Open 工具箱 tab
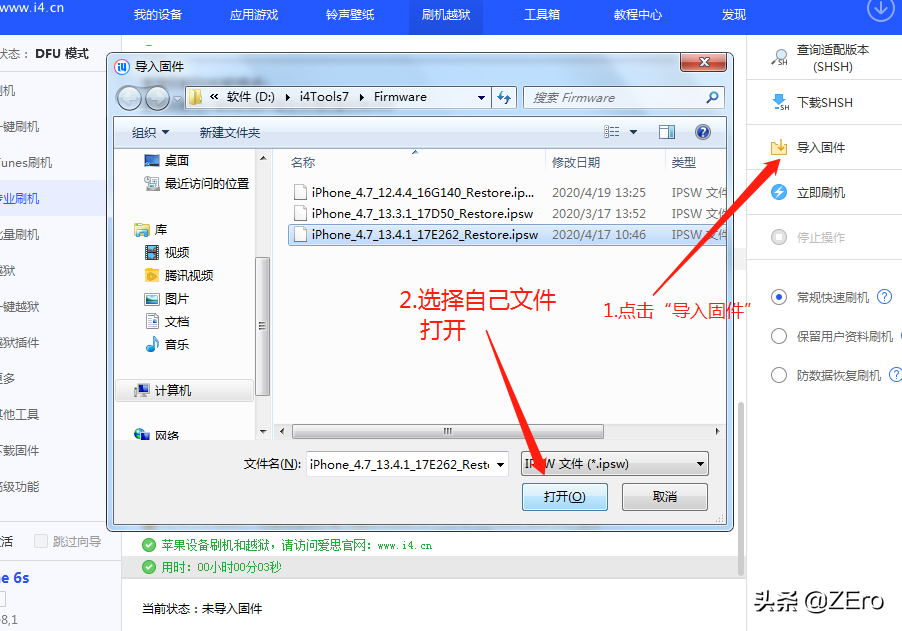The width and height of the screenshot is (902, 631). pos(542,15)
